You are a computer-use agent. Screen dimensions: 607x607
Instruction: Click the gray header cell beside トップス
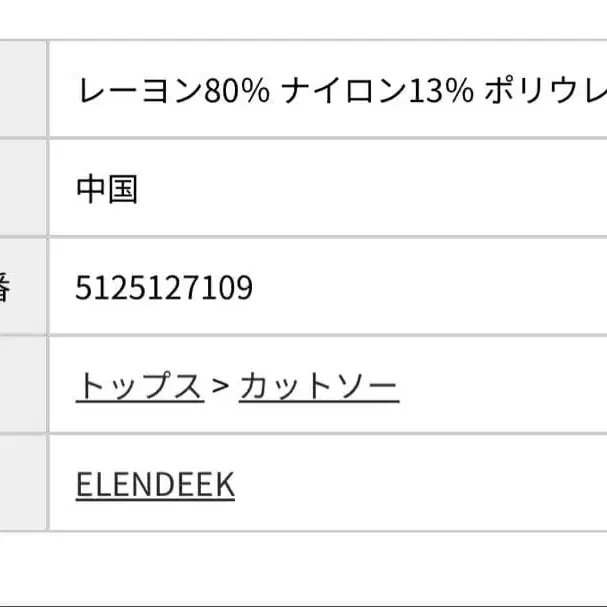click(x=22, y=387)
